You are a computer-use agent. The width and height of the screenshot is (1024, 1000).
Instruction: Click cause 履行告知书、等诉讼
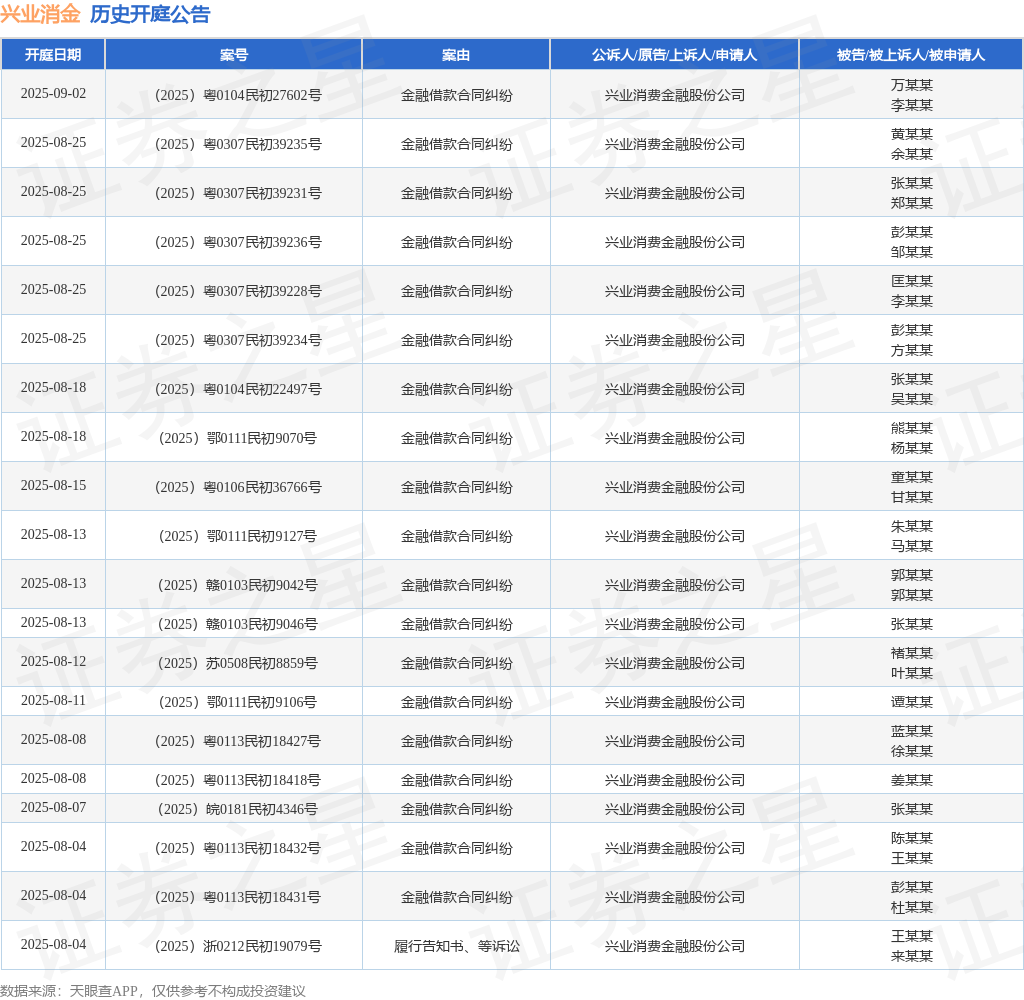click(x=456, y=946)
